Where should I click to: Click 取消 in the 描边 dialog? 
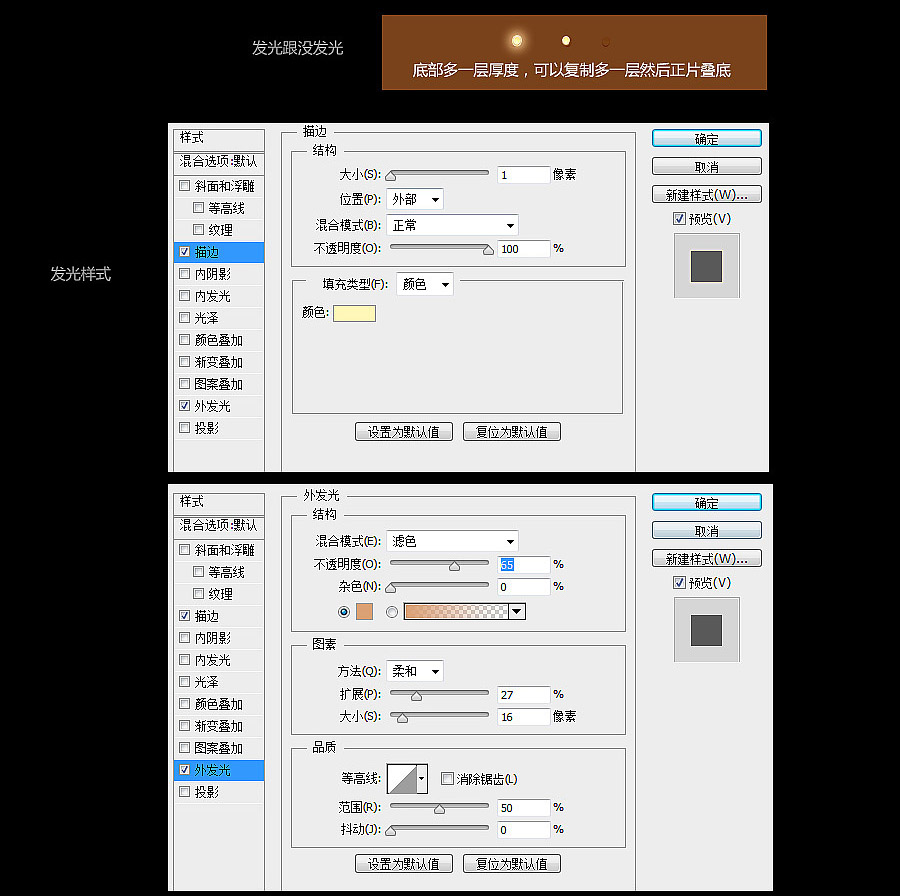tap(707, 166)
